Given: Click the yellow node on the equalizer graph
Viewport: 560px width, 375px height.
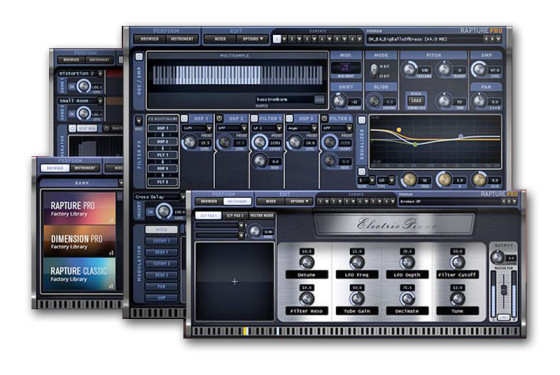Looking at the screenshot, I should point(399,130).
